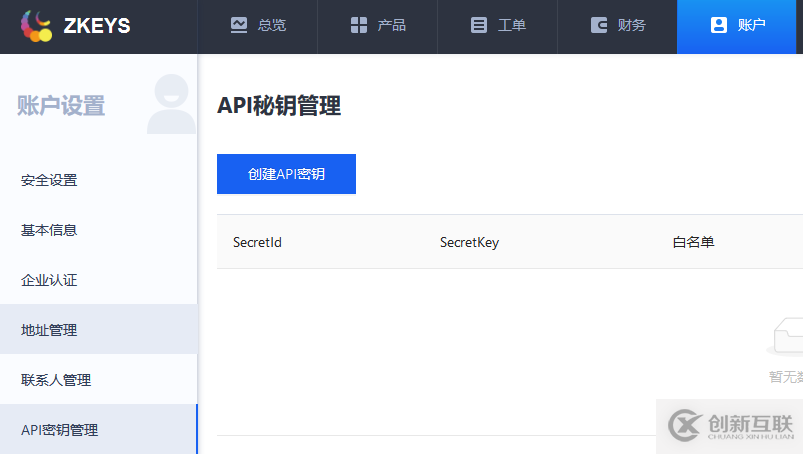Select the 账户 navigation tab
Image resolution: width=803 pixels, height=454 pixels.
pos(736,27)
